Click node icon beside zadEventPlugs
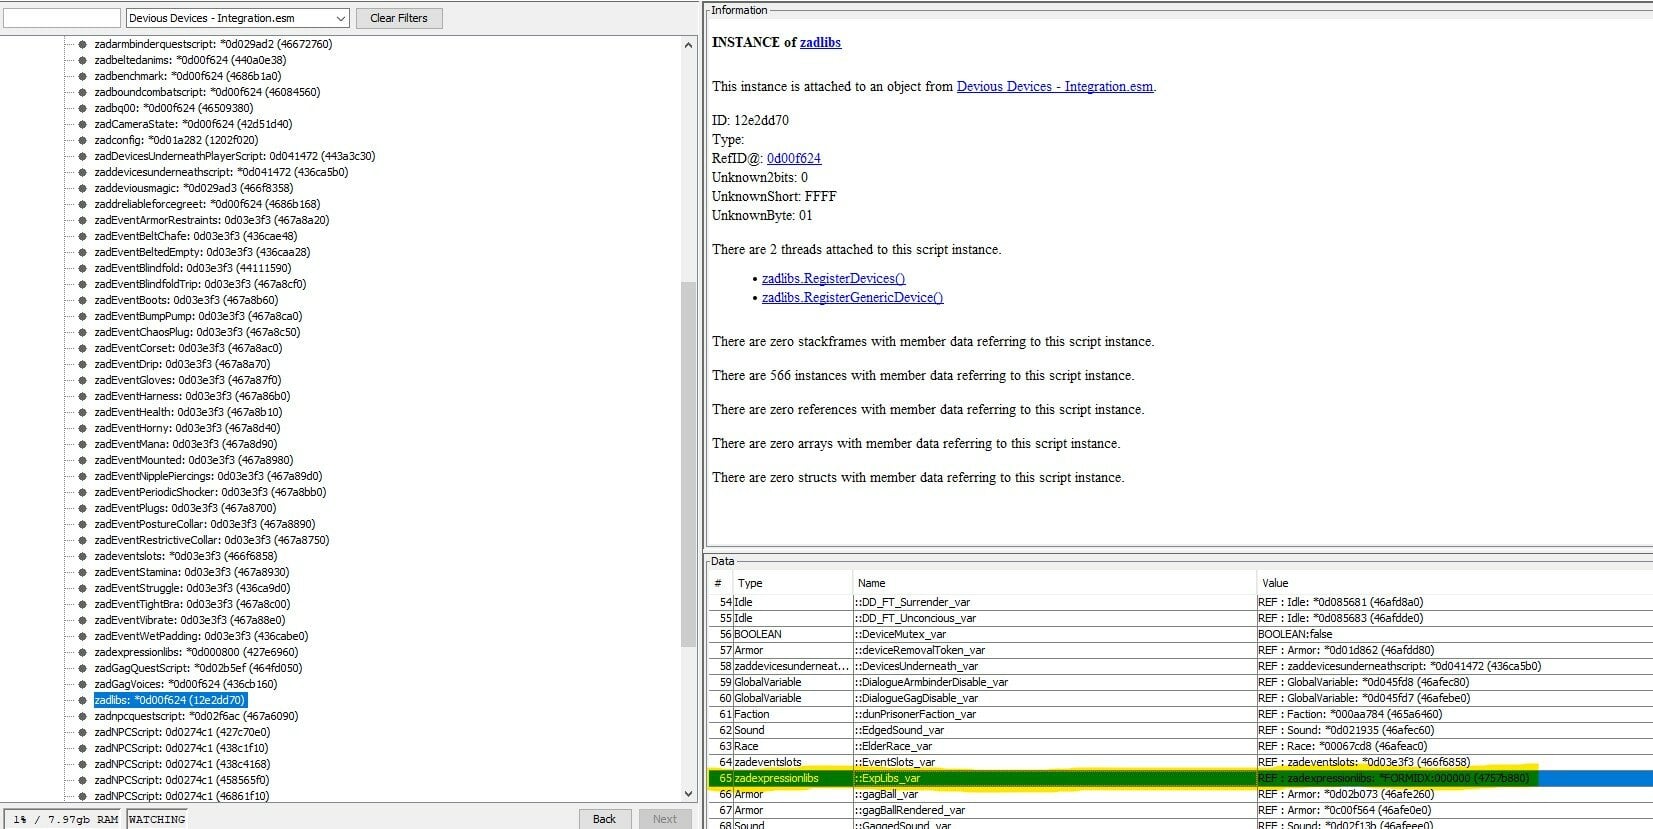Screen dimensions: 1653x829 coord(82,508)
